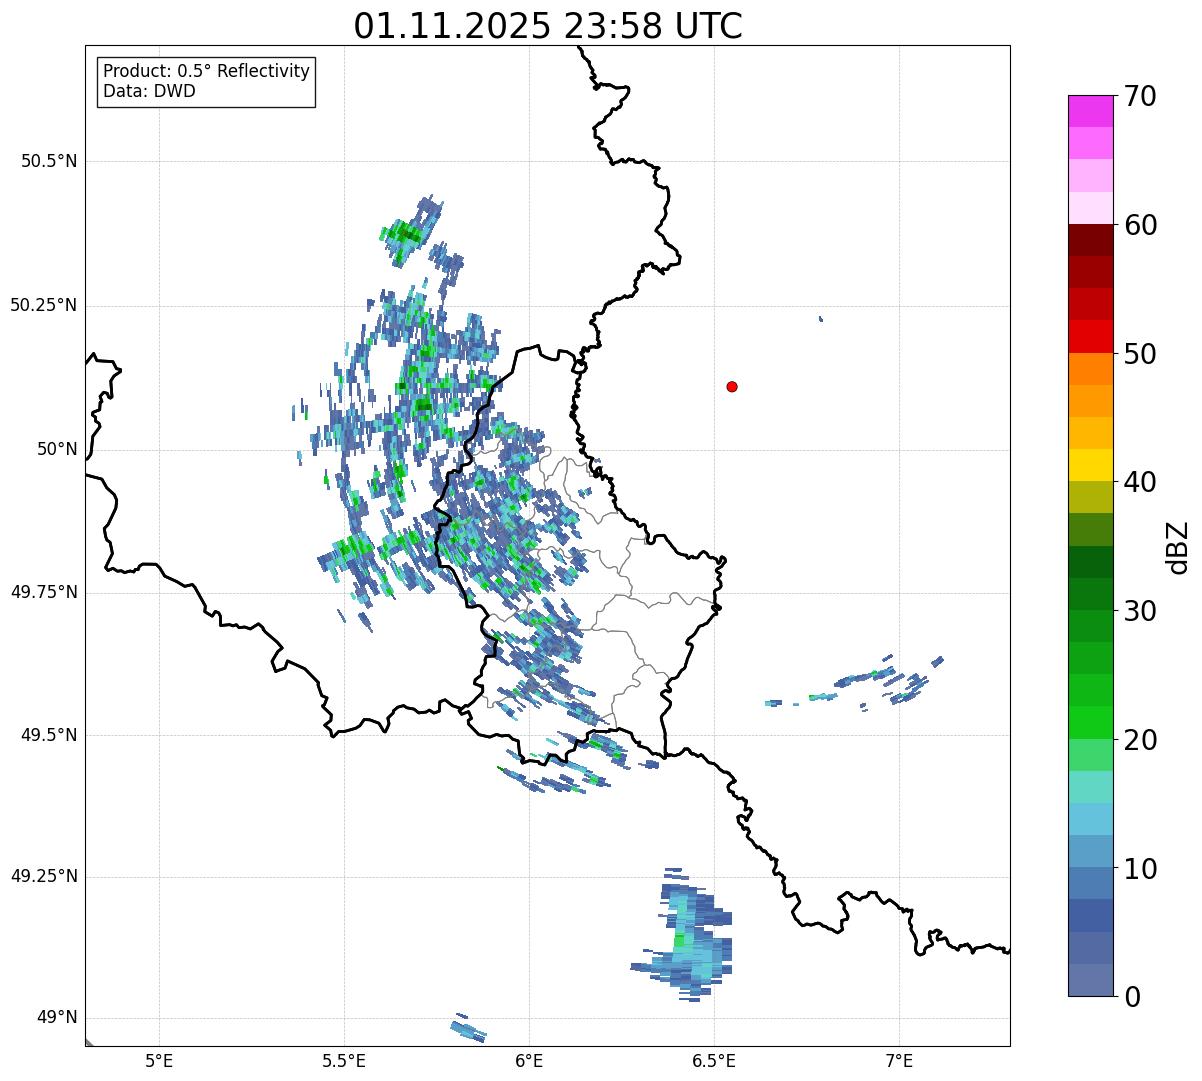Click the dark maroon colorbar segment below 60

point(1090,240)
